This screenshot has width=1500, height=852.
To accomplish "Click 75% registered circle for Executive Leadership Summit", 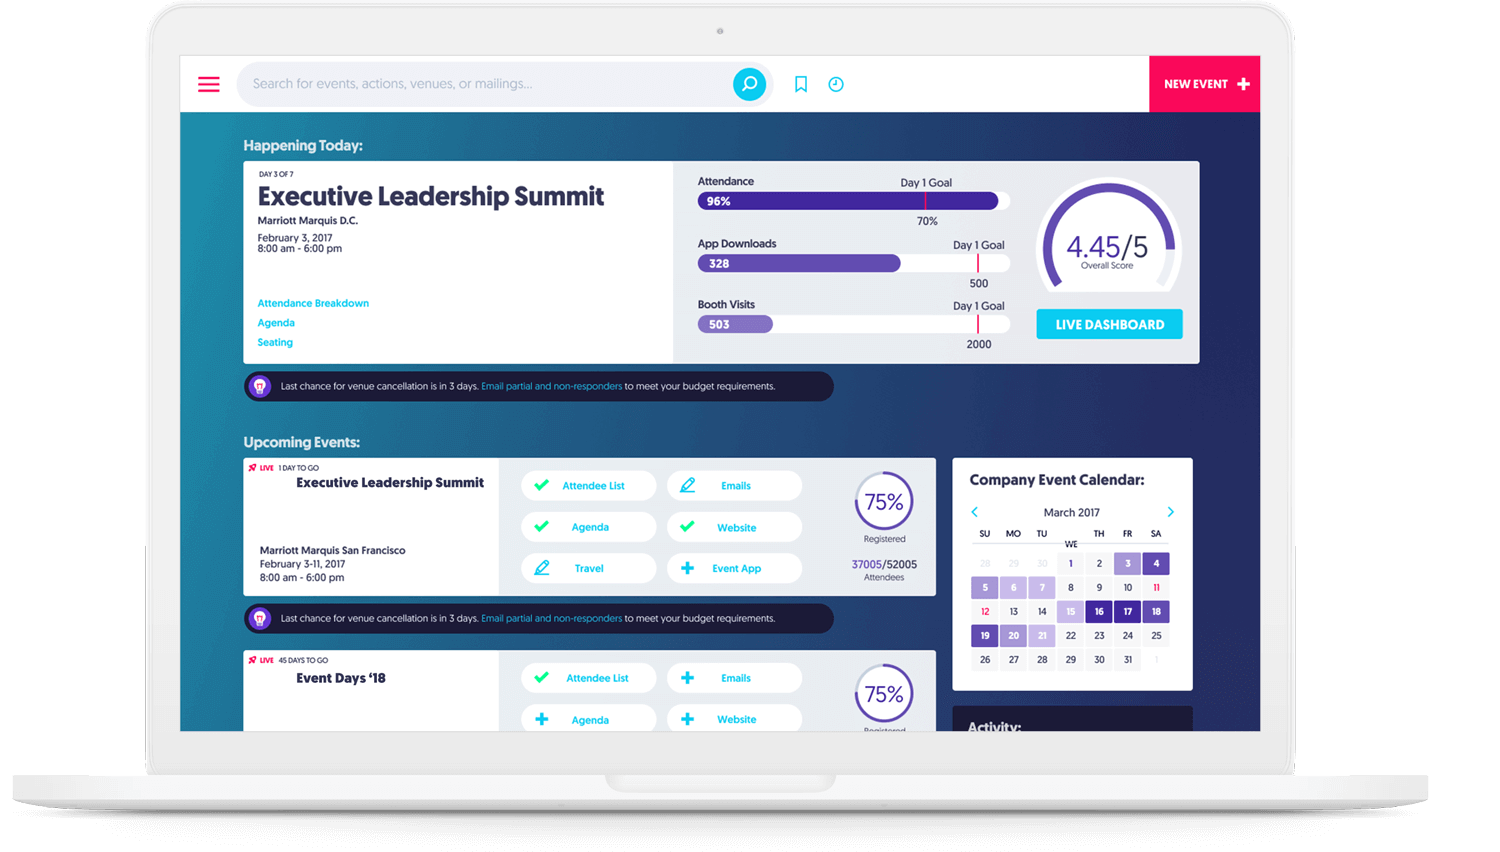I will coord(884,502).
